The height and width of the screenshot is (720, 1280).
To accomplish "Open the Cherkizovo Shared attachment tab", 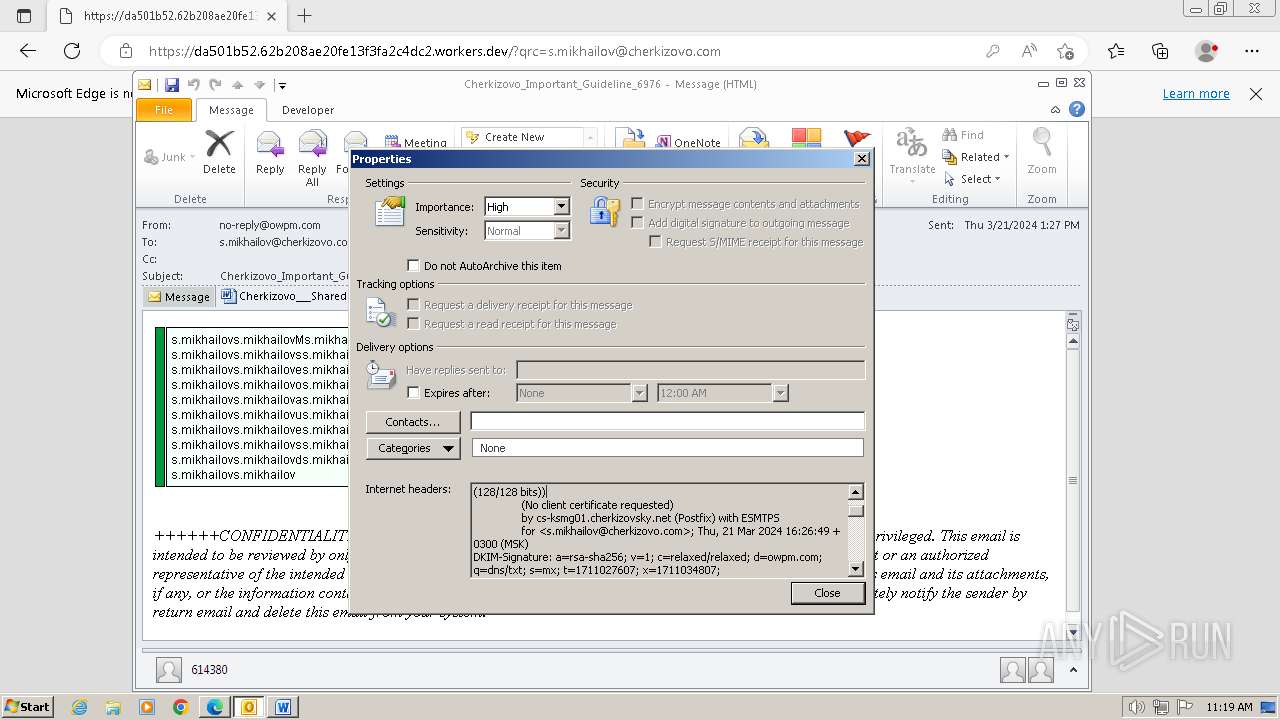I will [x=284, y=296].
